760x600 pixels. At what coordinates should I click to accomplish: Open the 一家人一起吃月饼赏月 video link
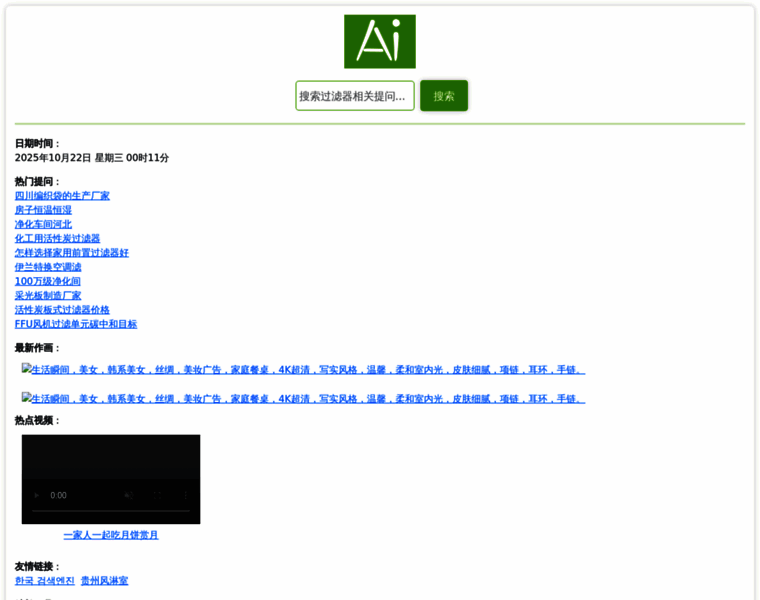[x=111, y=535]
